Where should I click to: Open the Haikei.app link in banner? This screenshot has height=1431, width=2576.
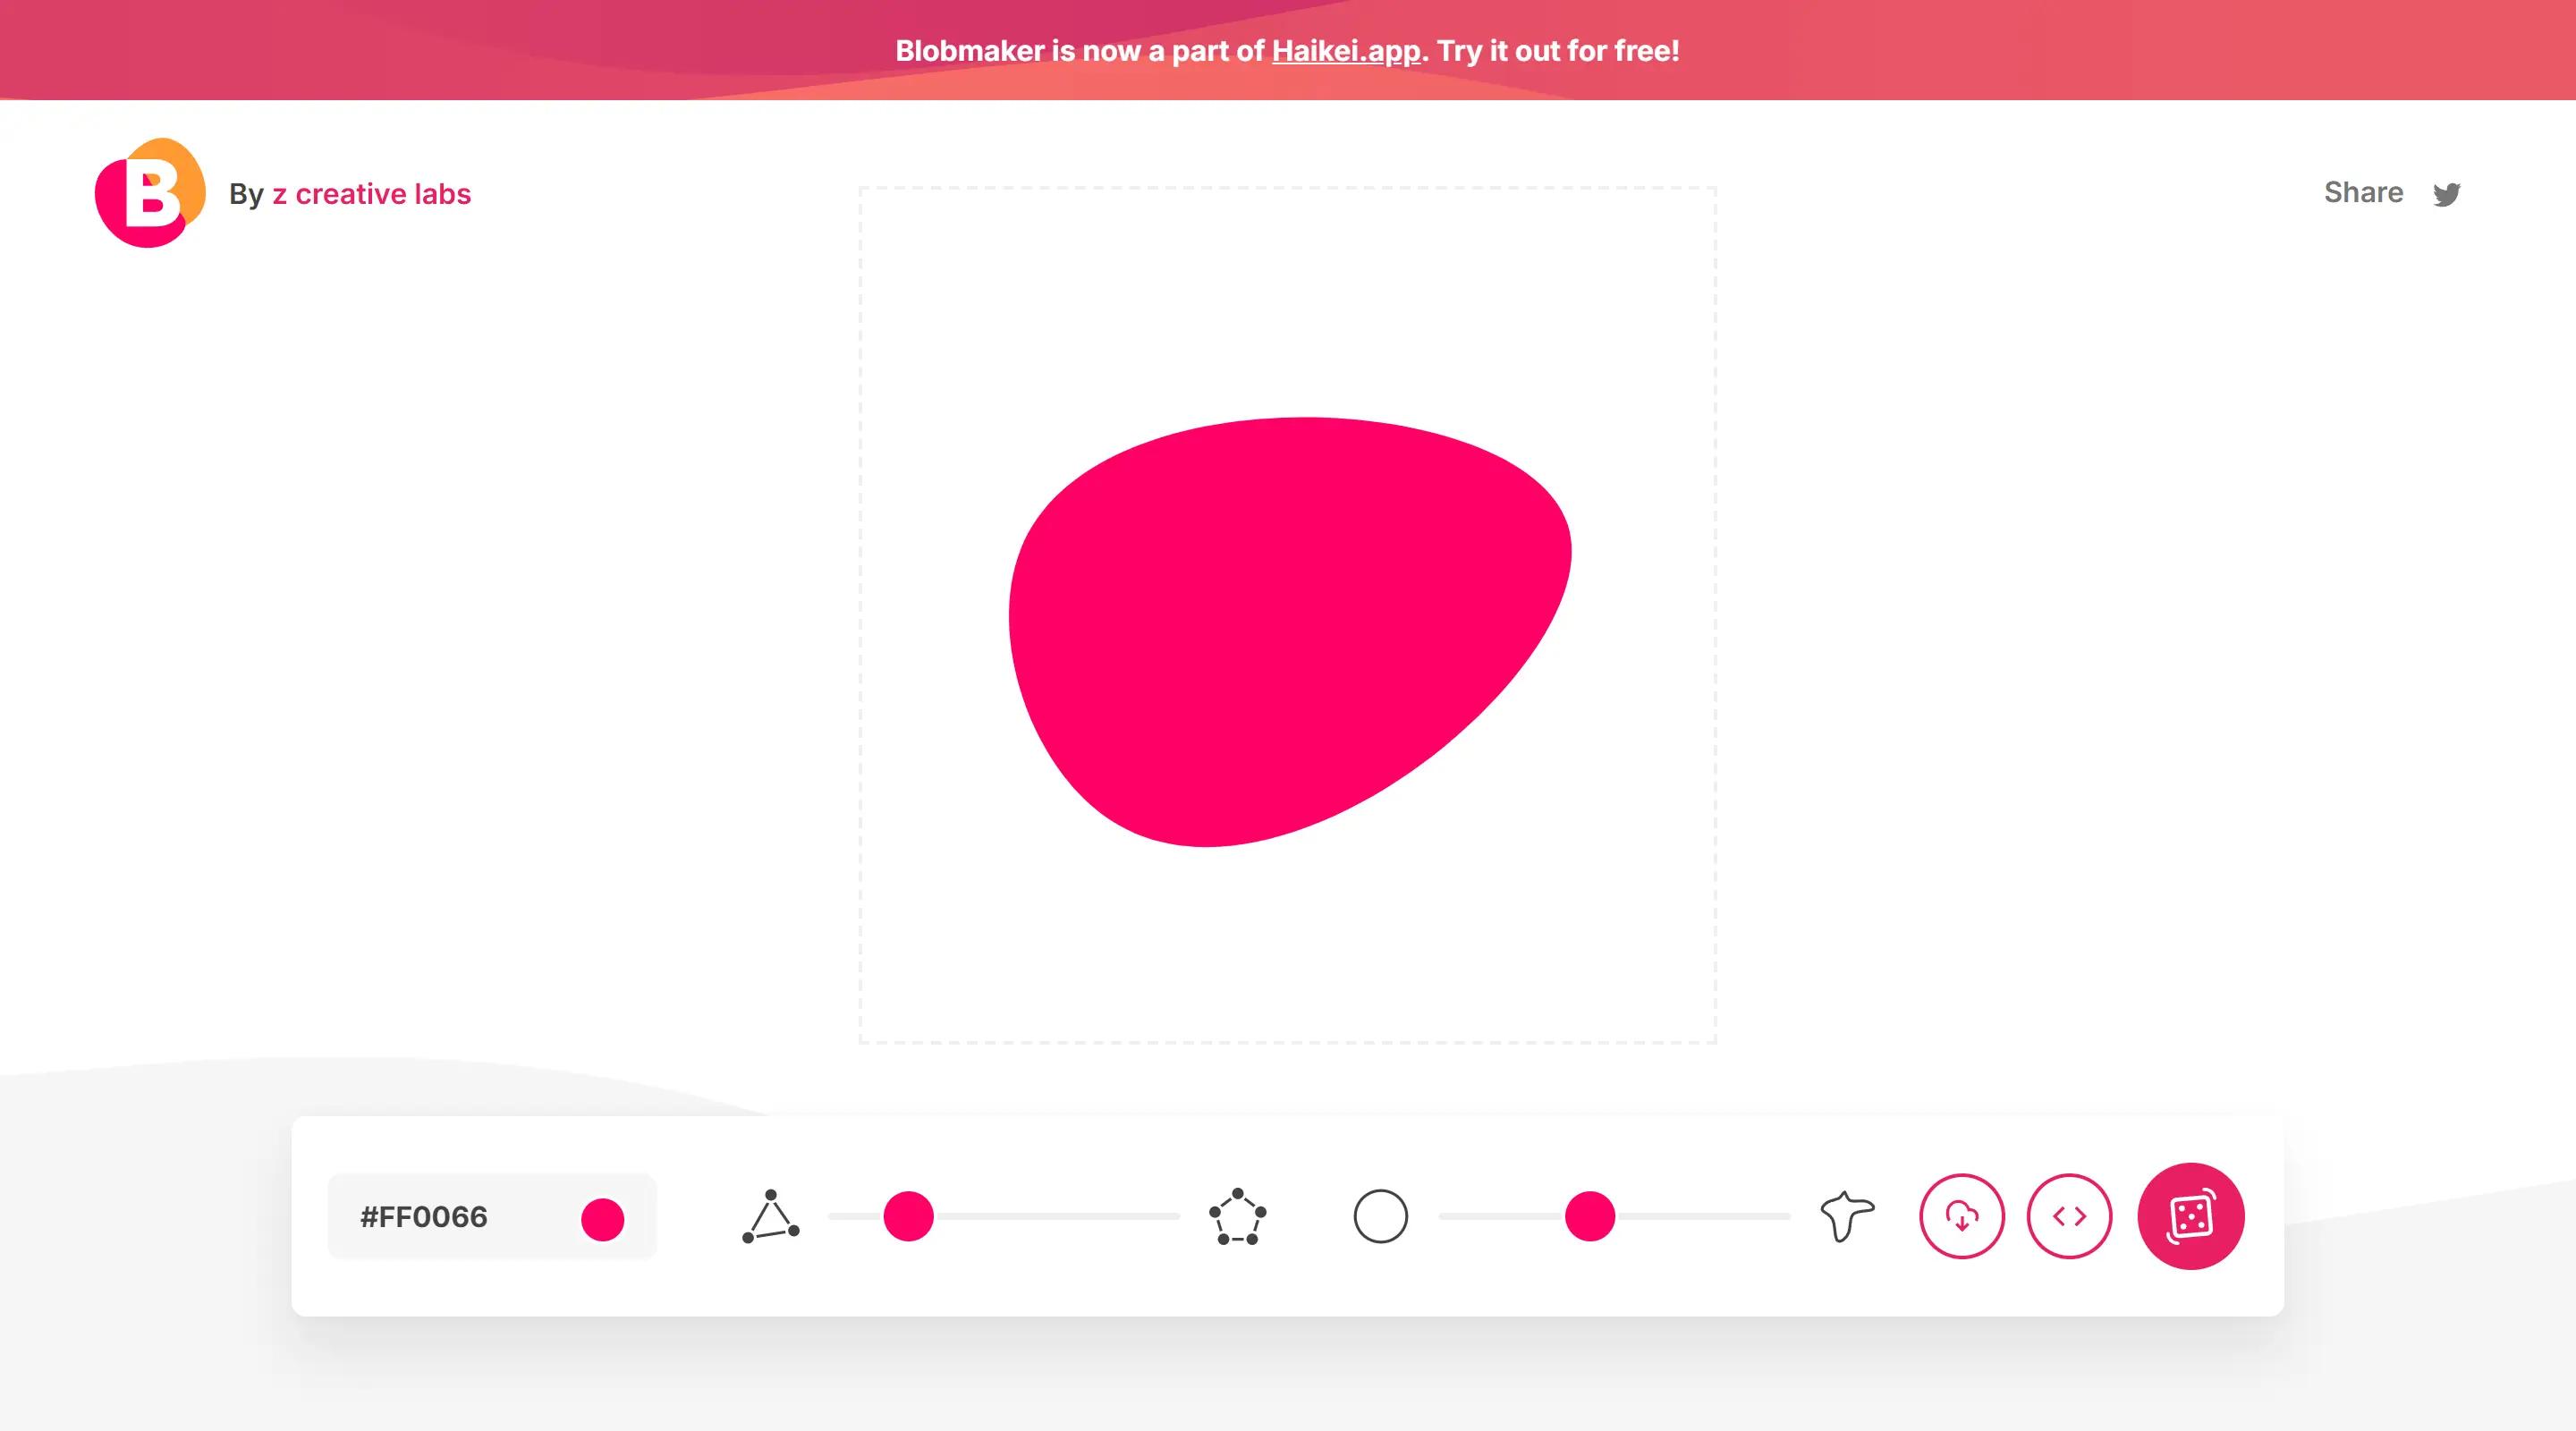(1346, 51)
